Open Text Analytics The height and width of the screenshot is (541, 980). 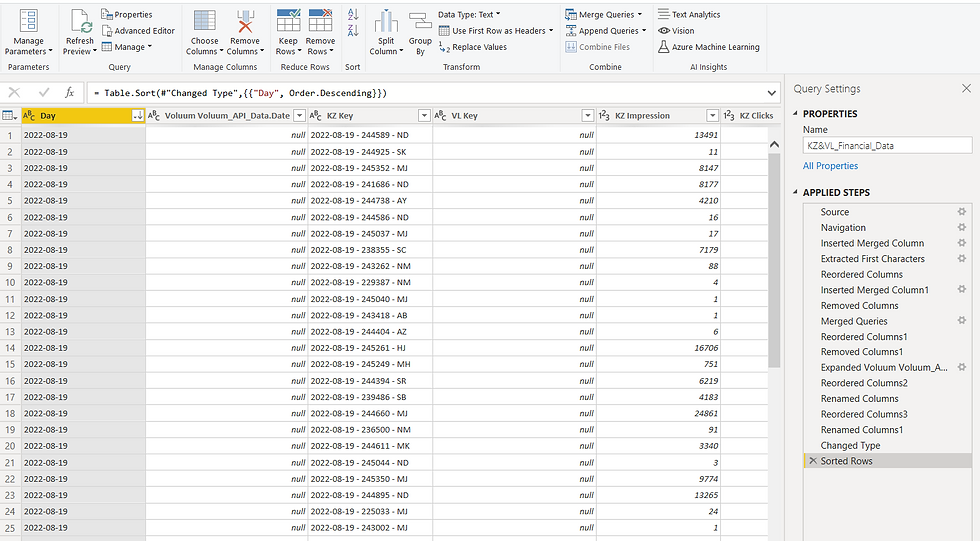coord(689,14)
